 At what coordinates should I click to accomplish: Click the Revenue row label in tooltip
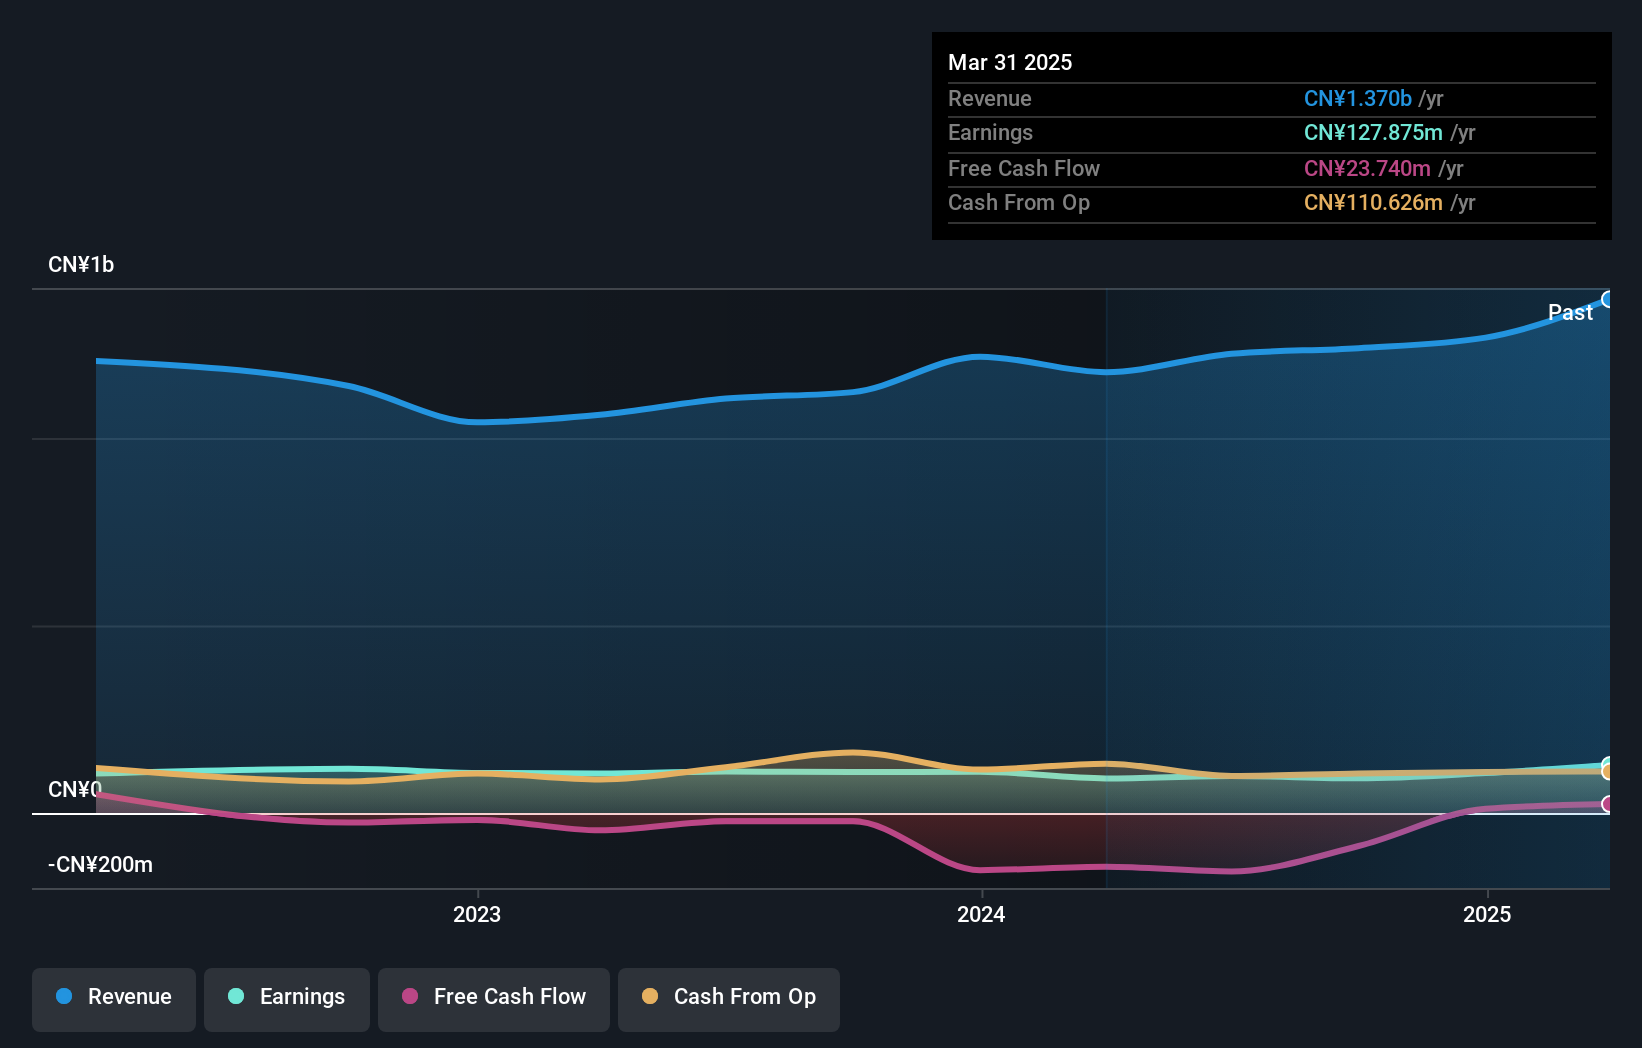[x=990, y=98]
